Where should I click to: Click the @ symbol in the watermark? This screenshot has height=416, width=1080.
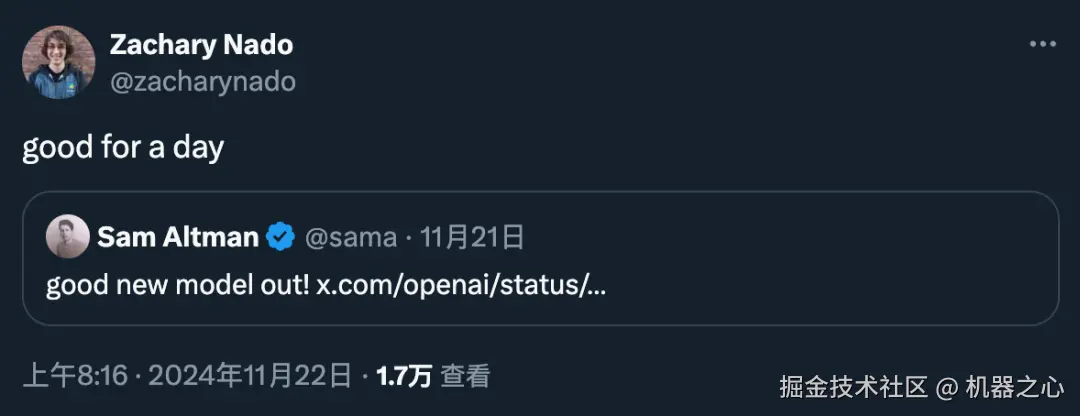pyautogui.click(x=946, y=388)
